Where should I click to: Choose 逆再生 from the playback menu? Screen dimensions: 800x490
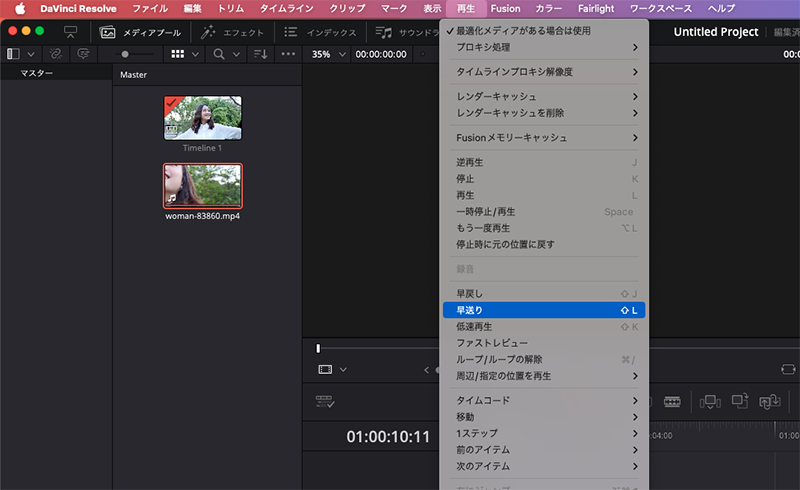pos(544,162)
